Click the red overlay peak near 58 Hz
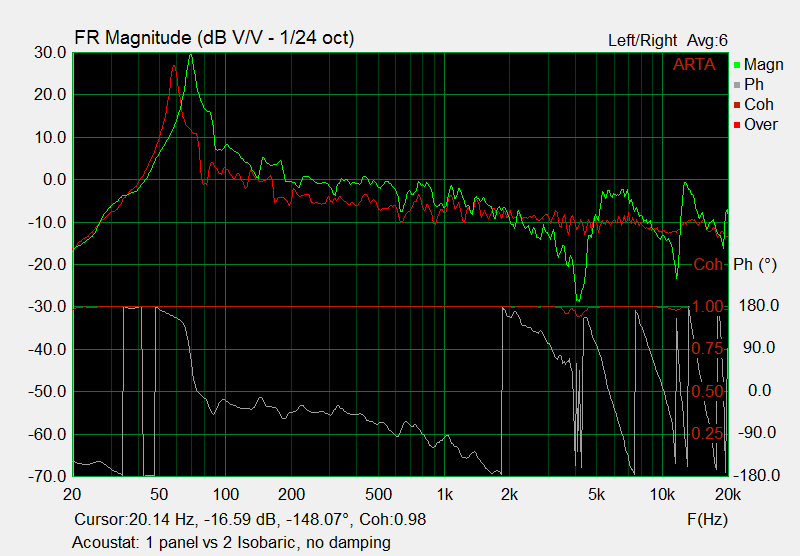 point(174,65)
